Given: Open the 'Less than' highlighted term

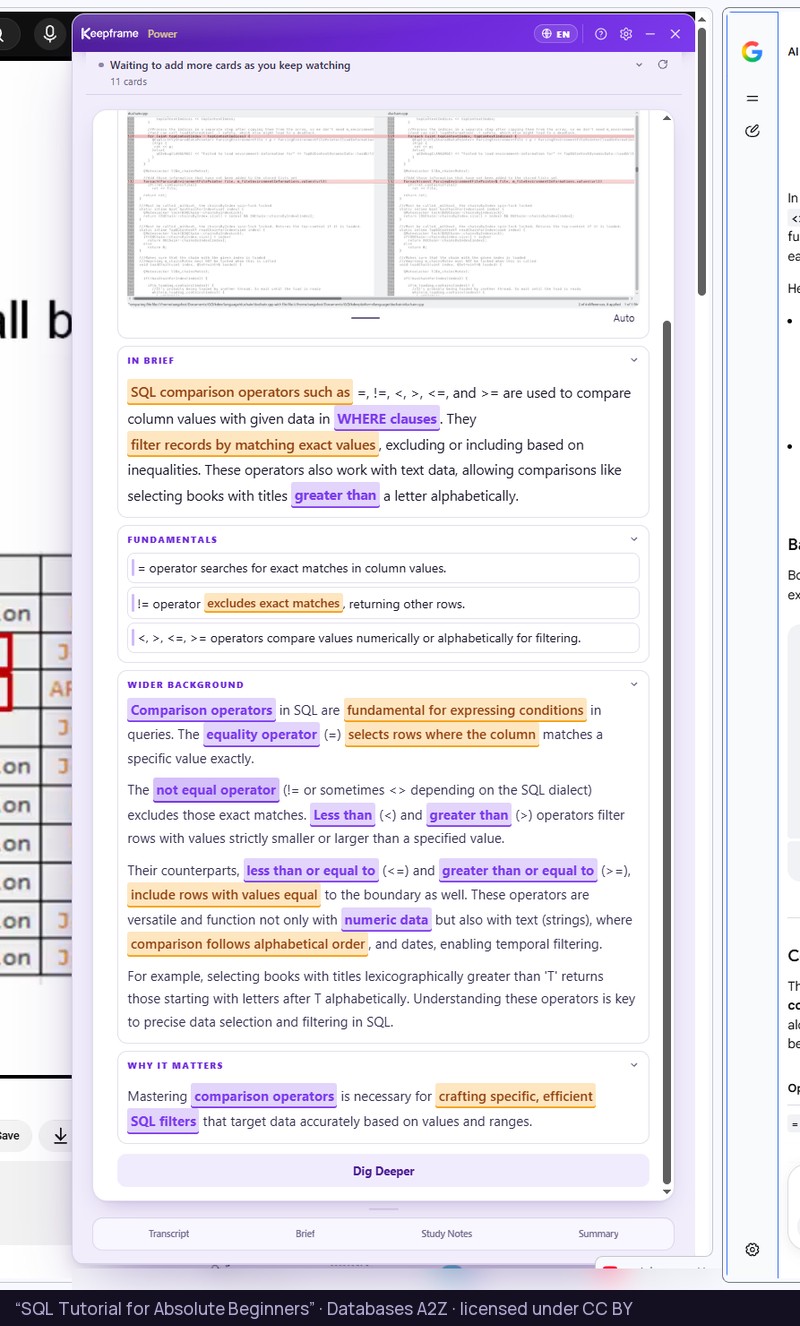Looking at the screenshot, I should tap(342, 815).
